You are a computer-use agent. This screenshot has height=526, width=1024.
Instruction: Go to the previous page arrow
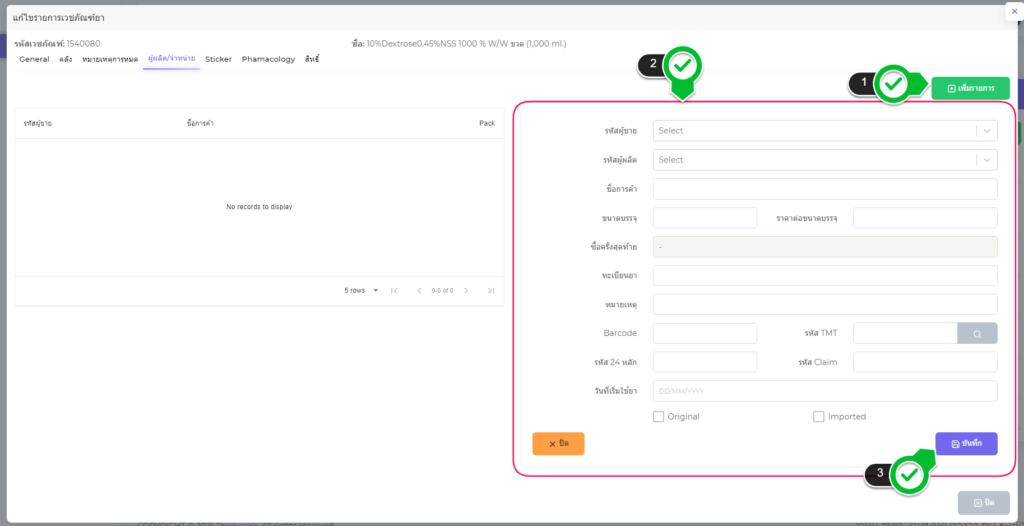coord(419,291)
